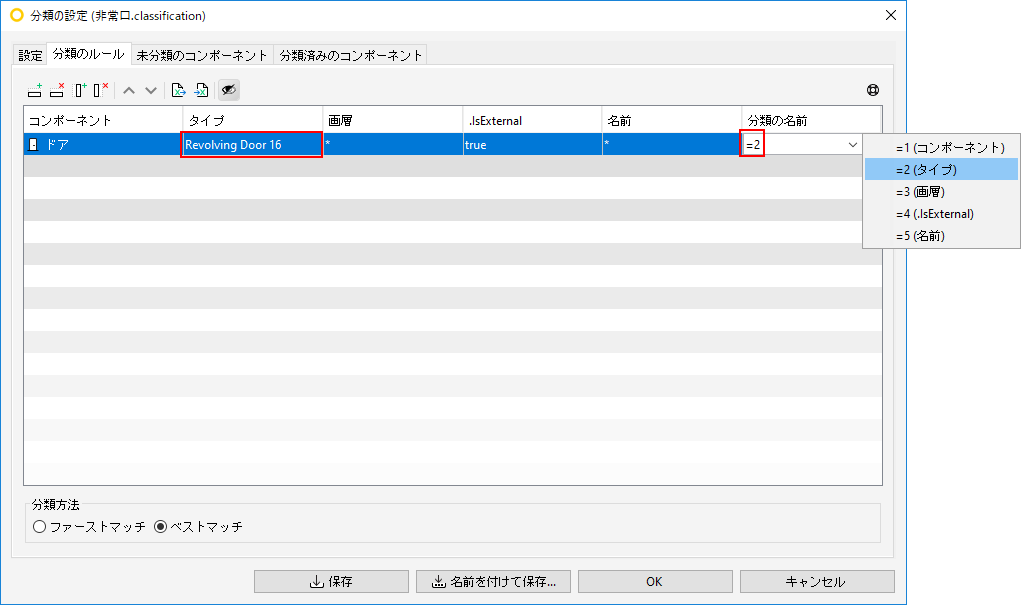Export rules to Excel icon

(178, 90)
